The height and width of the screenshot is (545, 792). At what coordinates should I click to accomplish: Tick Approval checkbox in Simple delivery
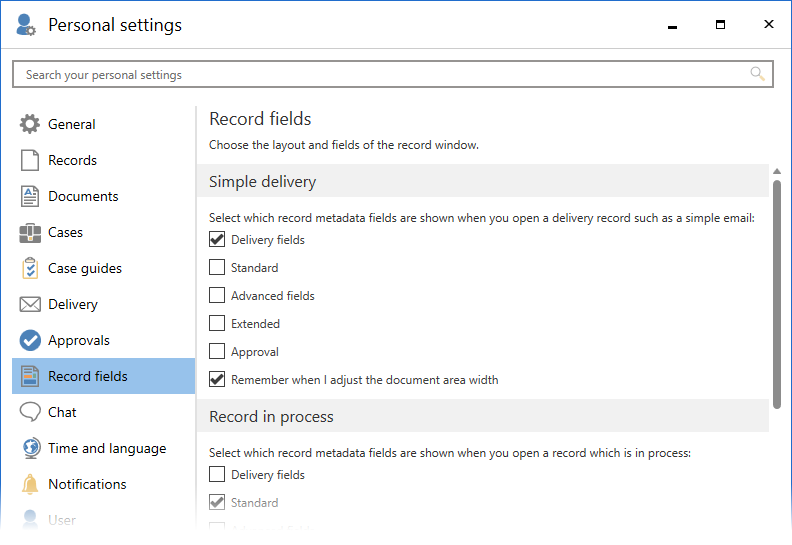[217, 352]
